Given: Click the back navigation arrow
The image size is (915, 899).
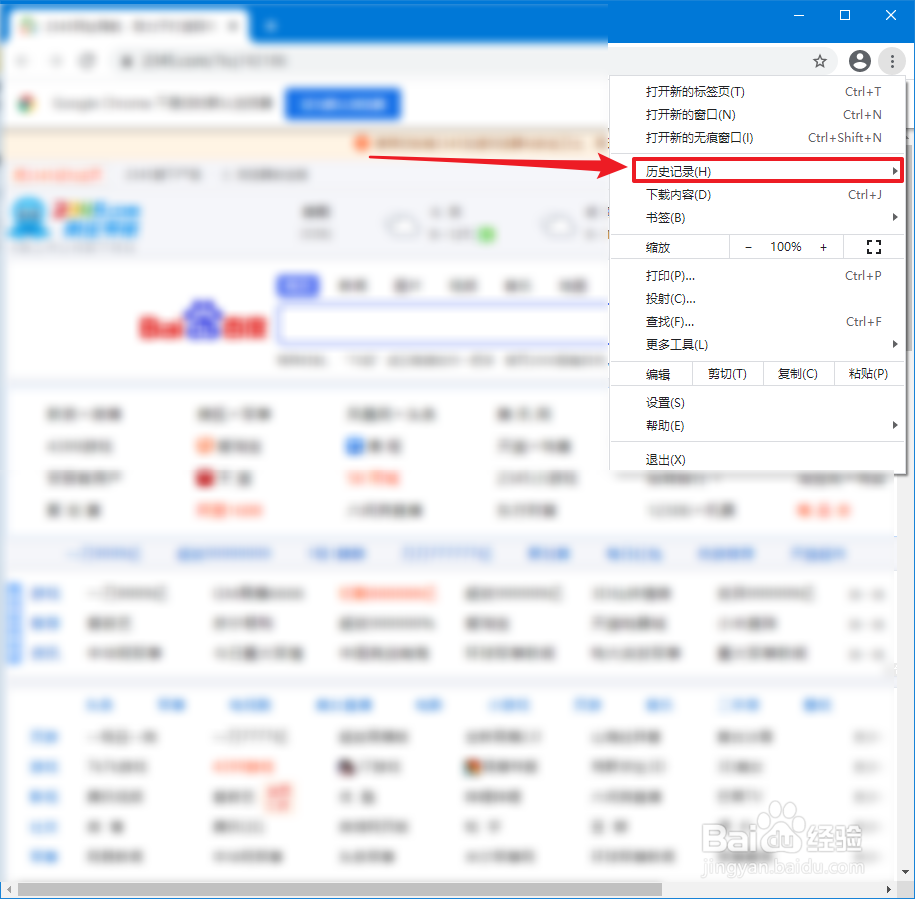Looking at the screenshot, I should pos(22,61).
